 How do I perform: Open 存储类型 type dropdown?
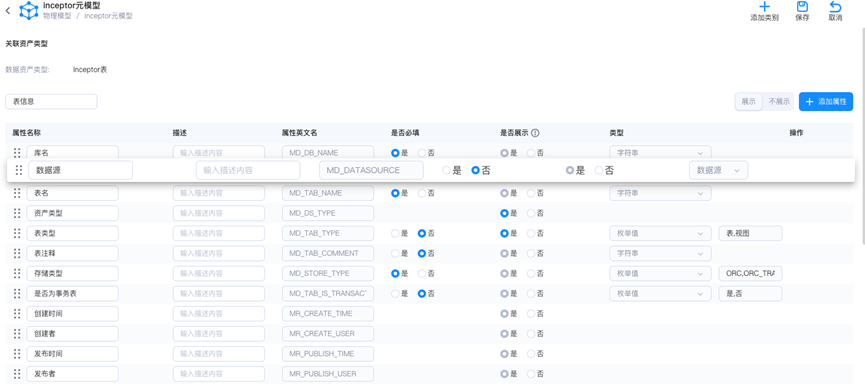pos(660,273)
